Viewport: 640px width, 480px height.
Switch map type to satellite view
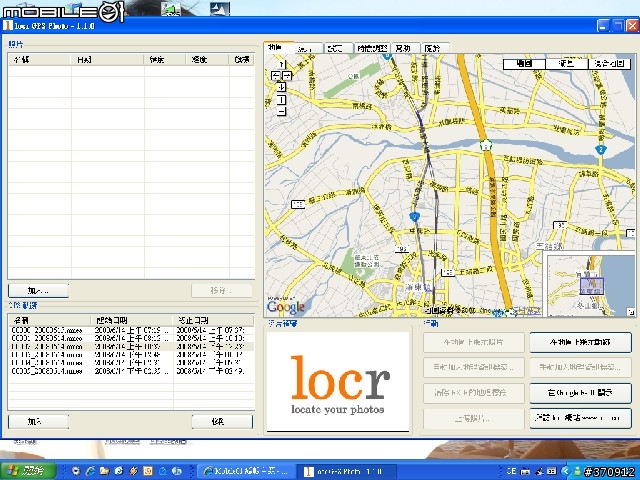567,64
